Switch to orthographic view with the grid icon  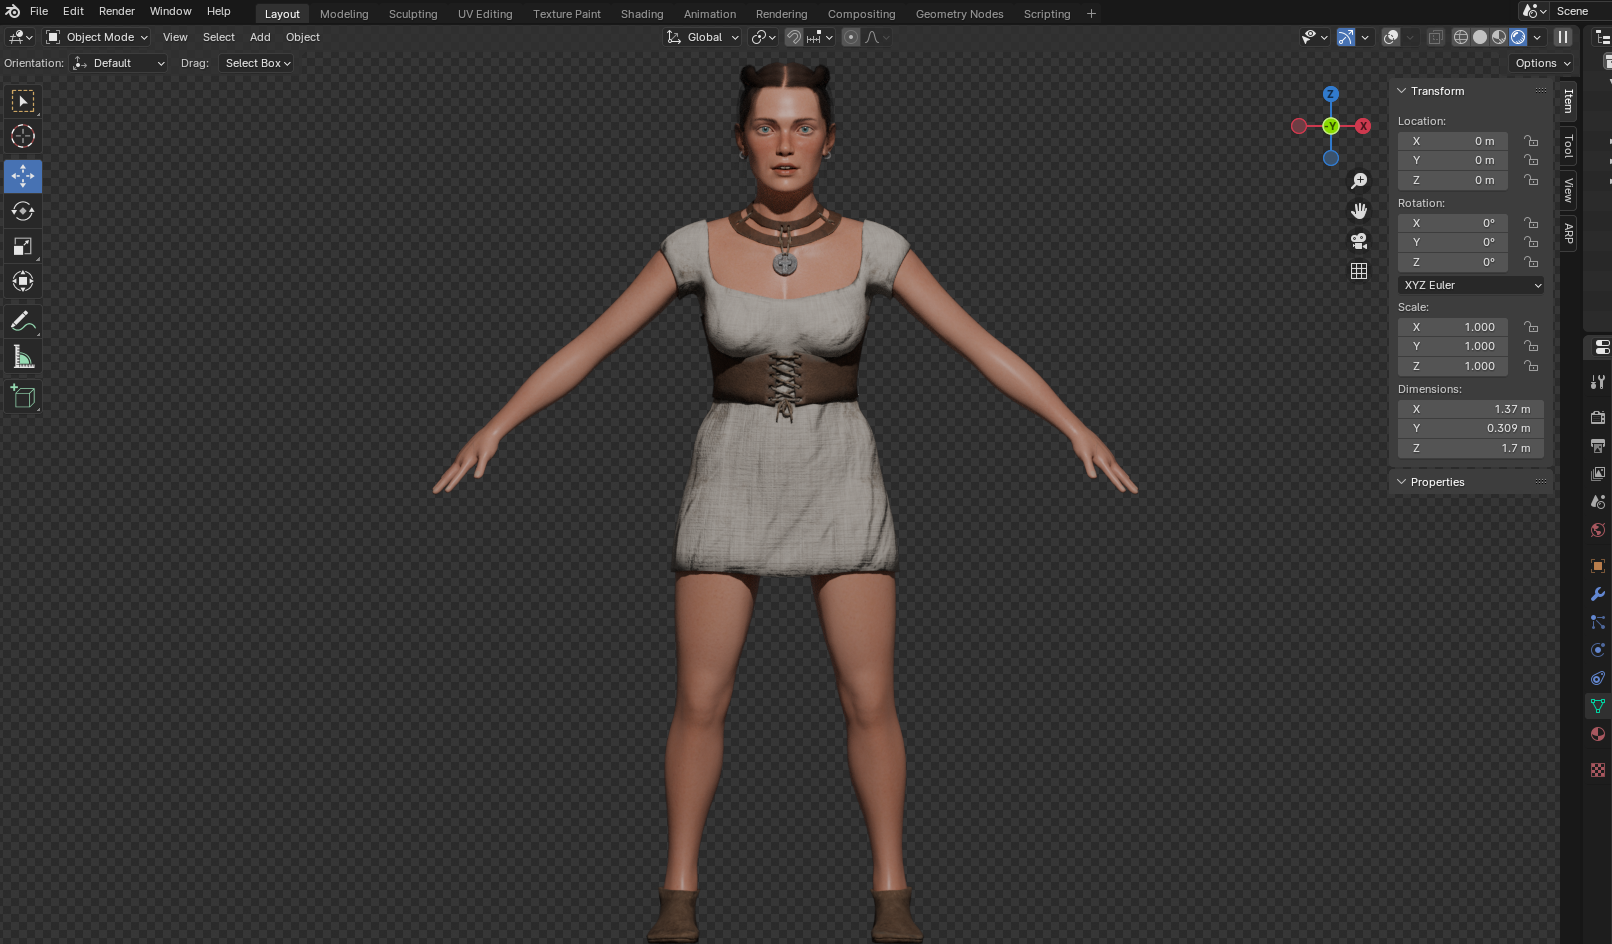(1359, 271)
